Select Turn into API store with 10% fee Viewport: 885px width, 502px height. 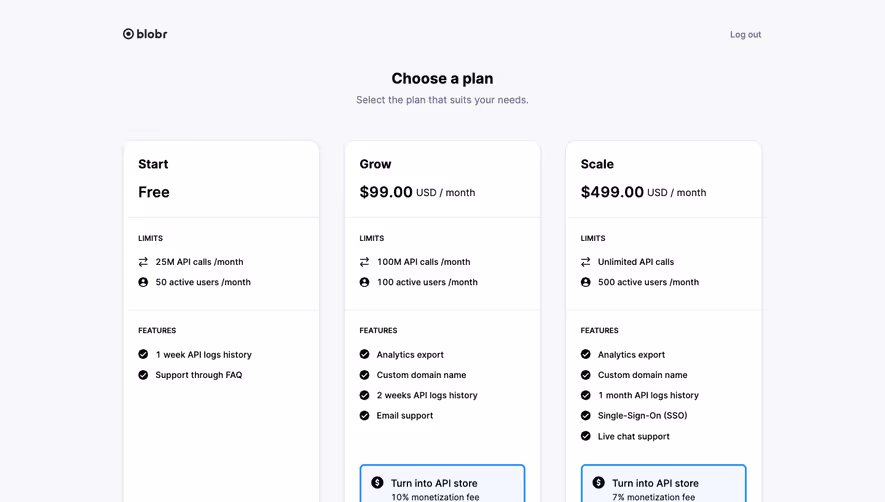442,483
